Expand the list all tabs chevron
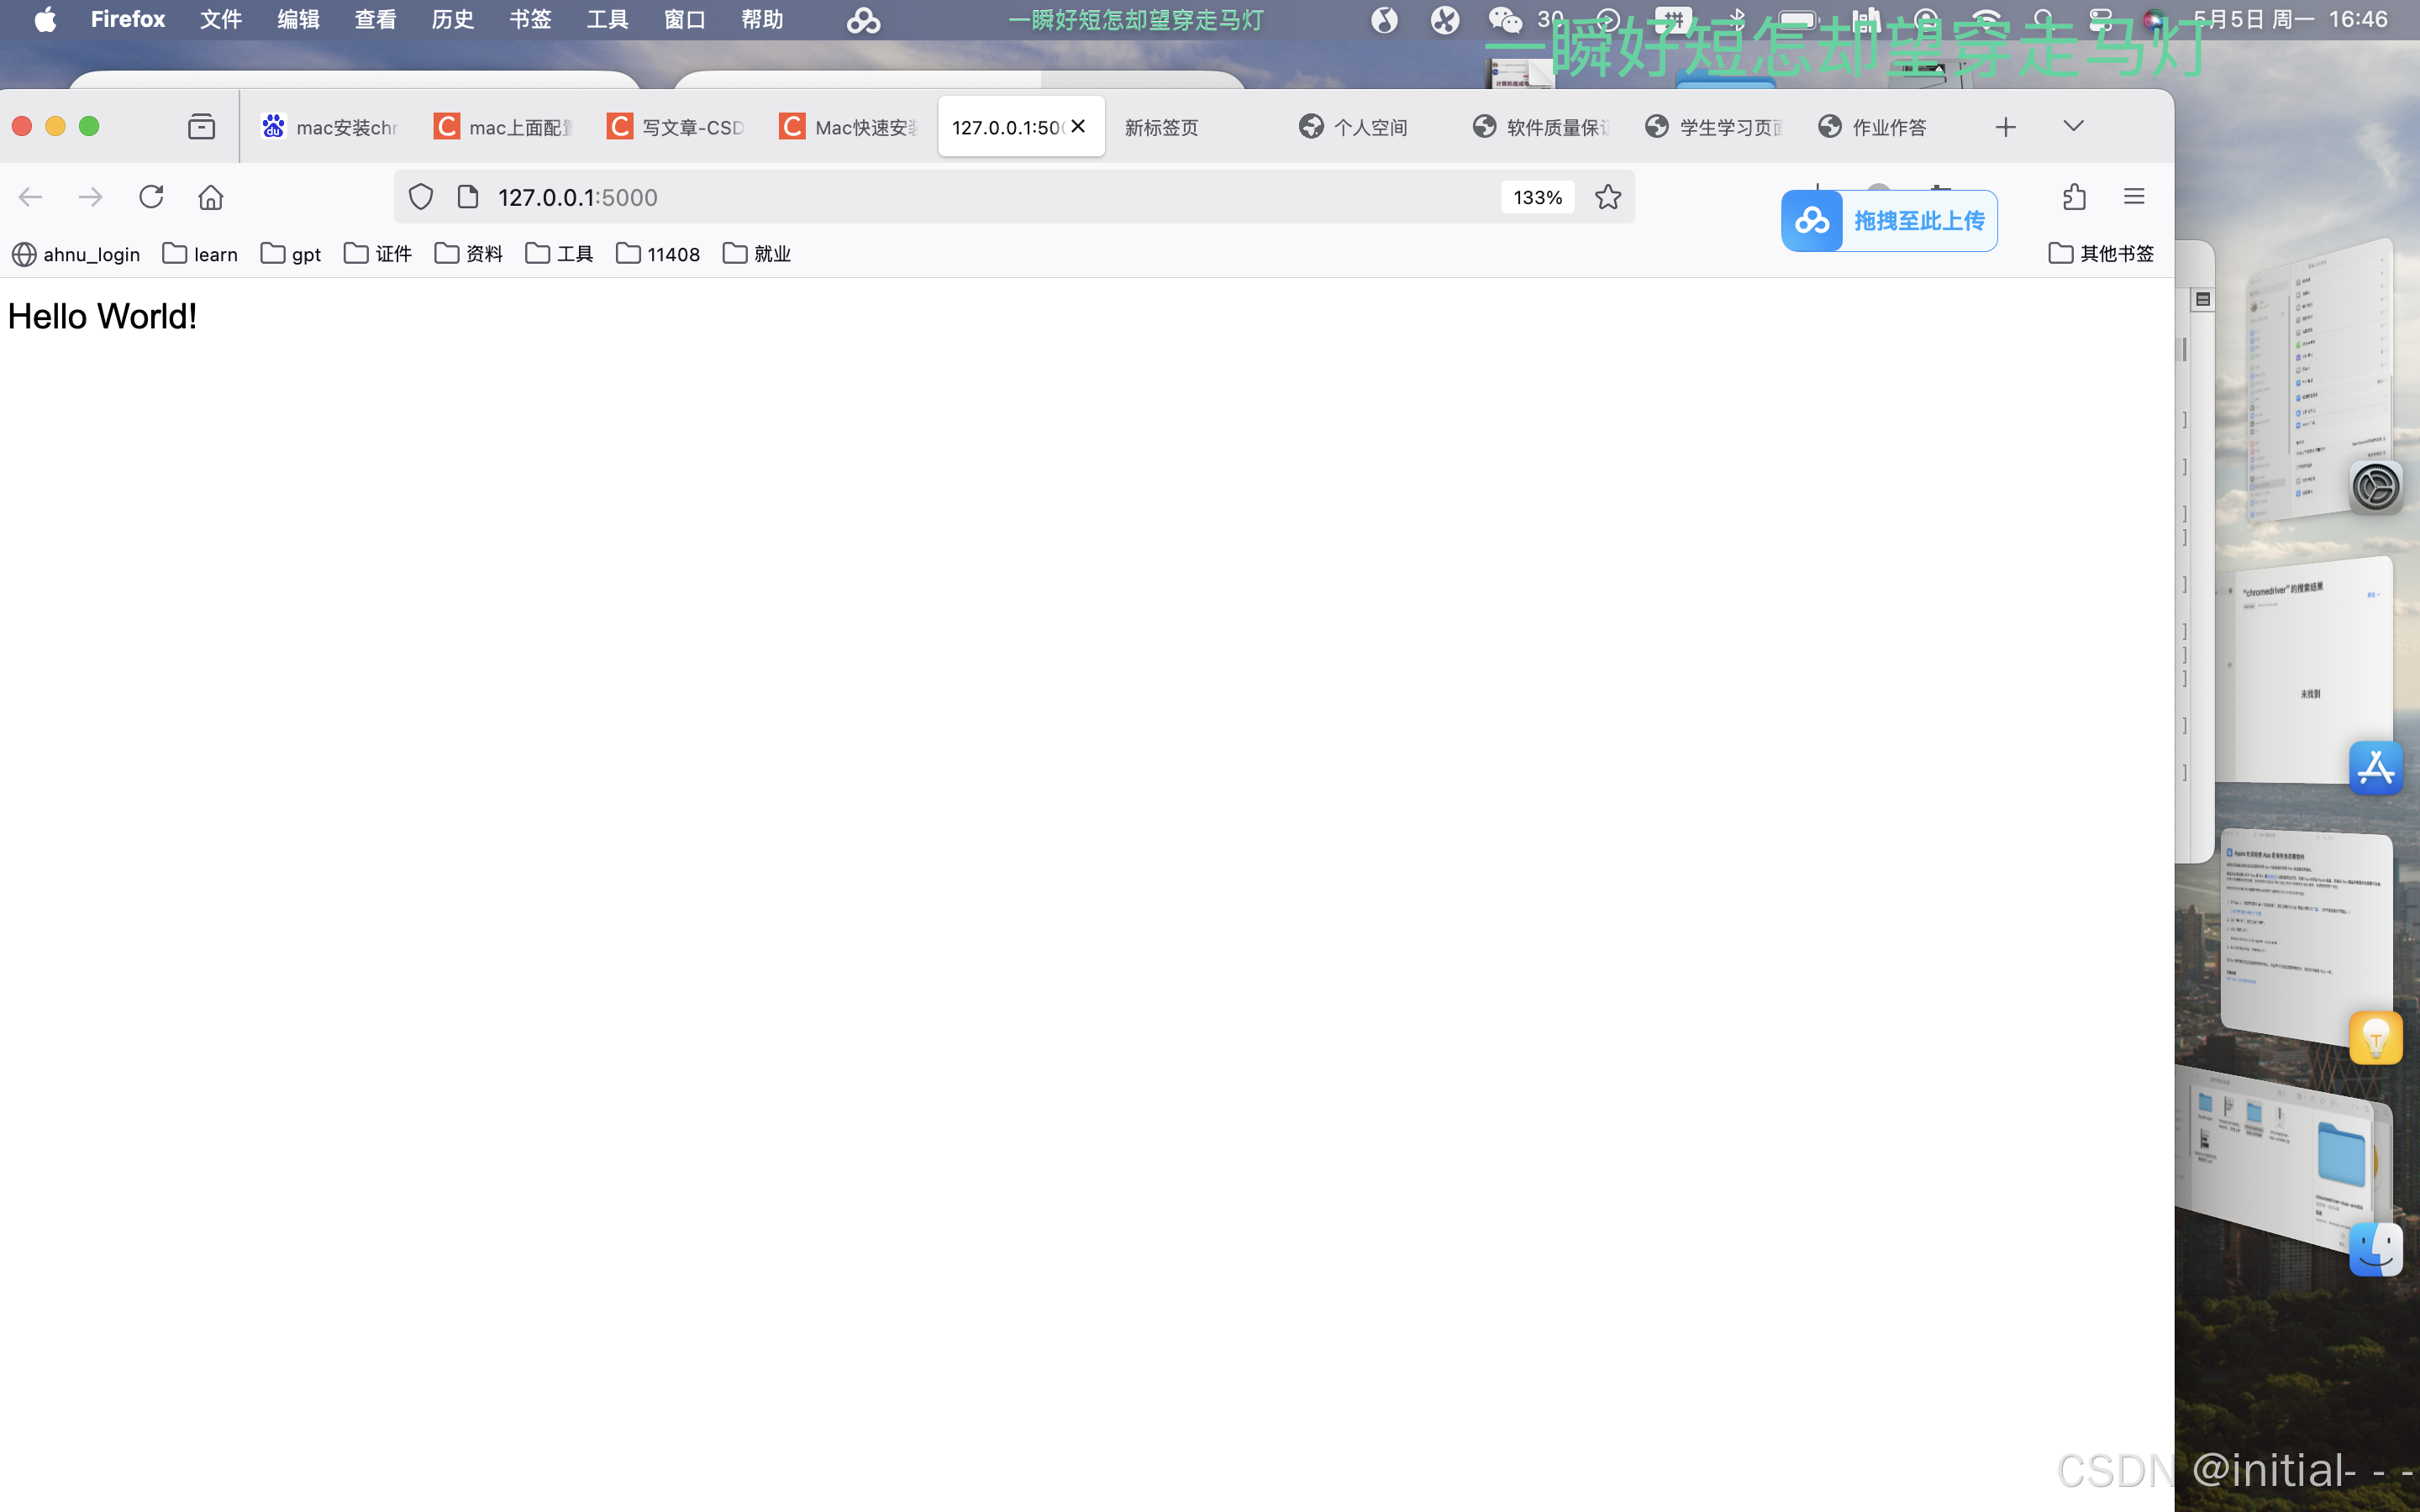2420x1512 pixels. tap(2073, 127)
